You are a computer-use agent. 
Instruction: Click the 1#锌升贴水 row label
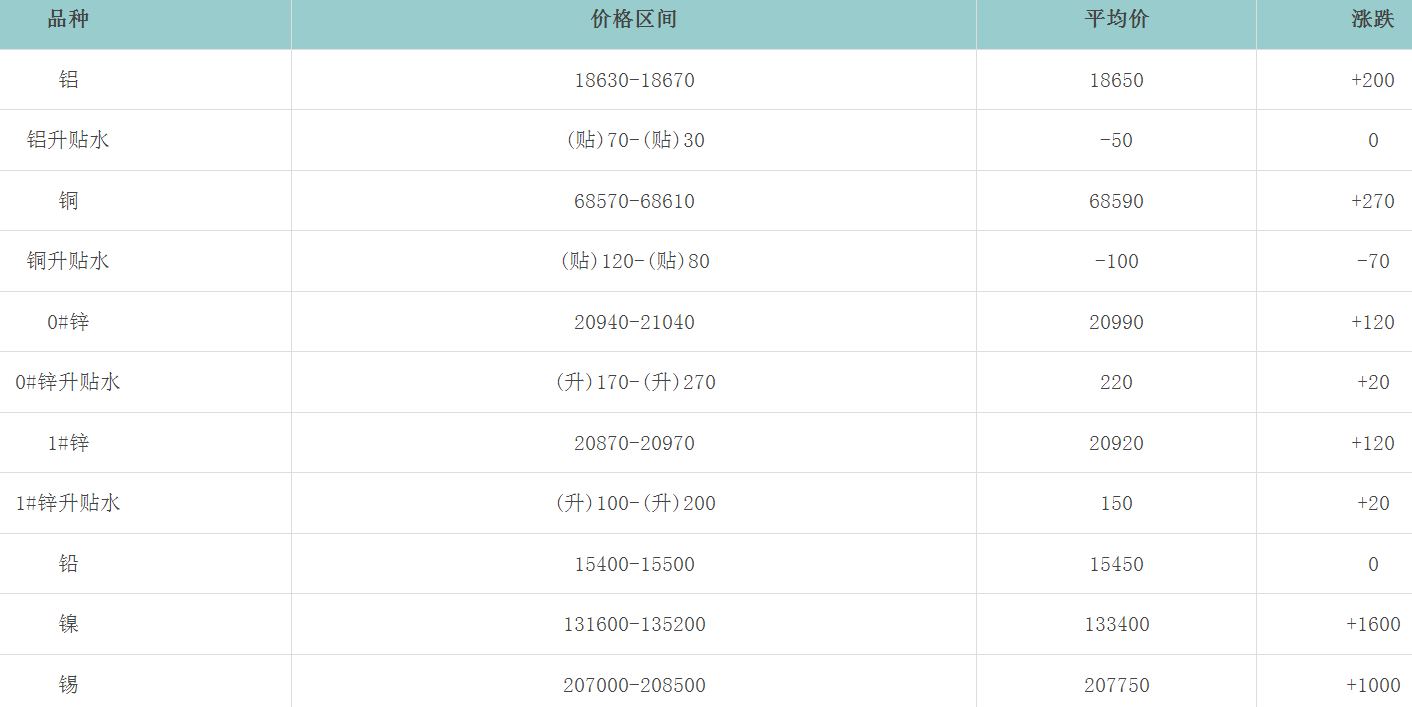tap(68, 503)
